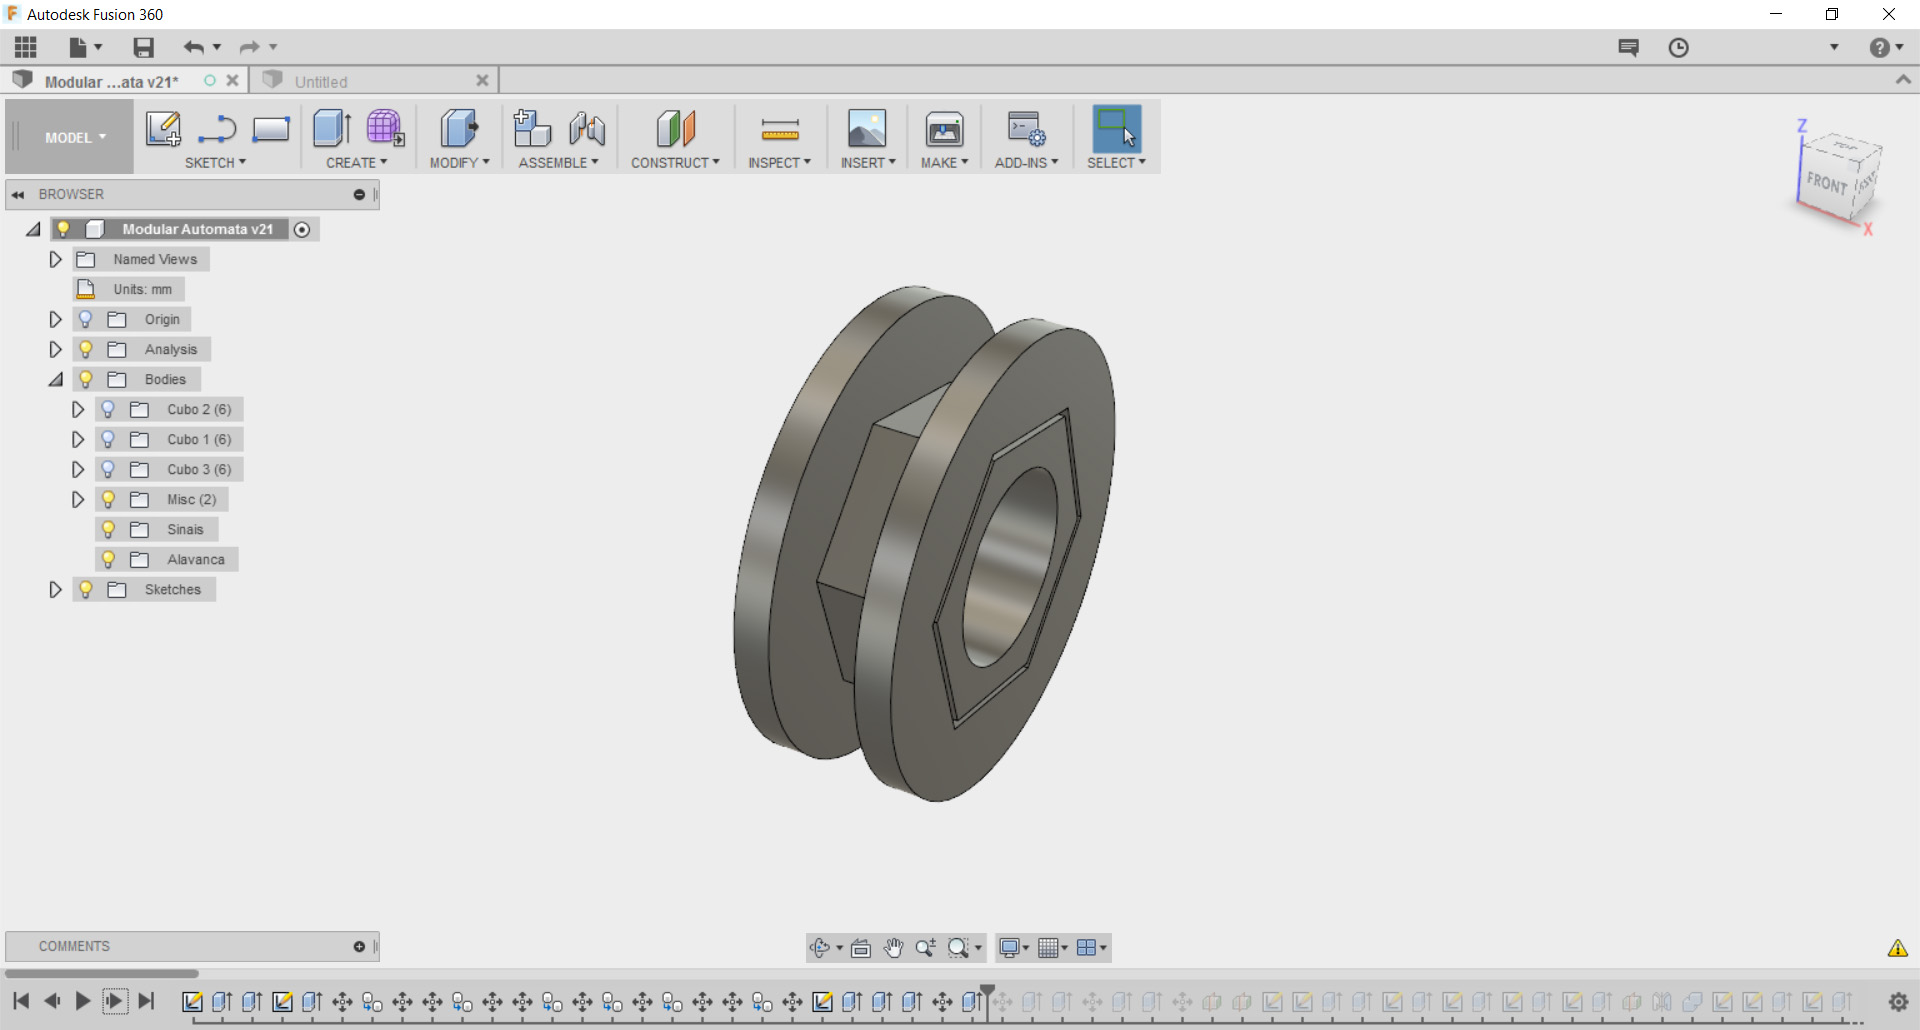
Task: Expand the Sketches folder
Action: [56, 589]
